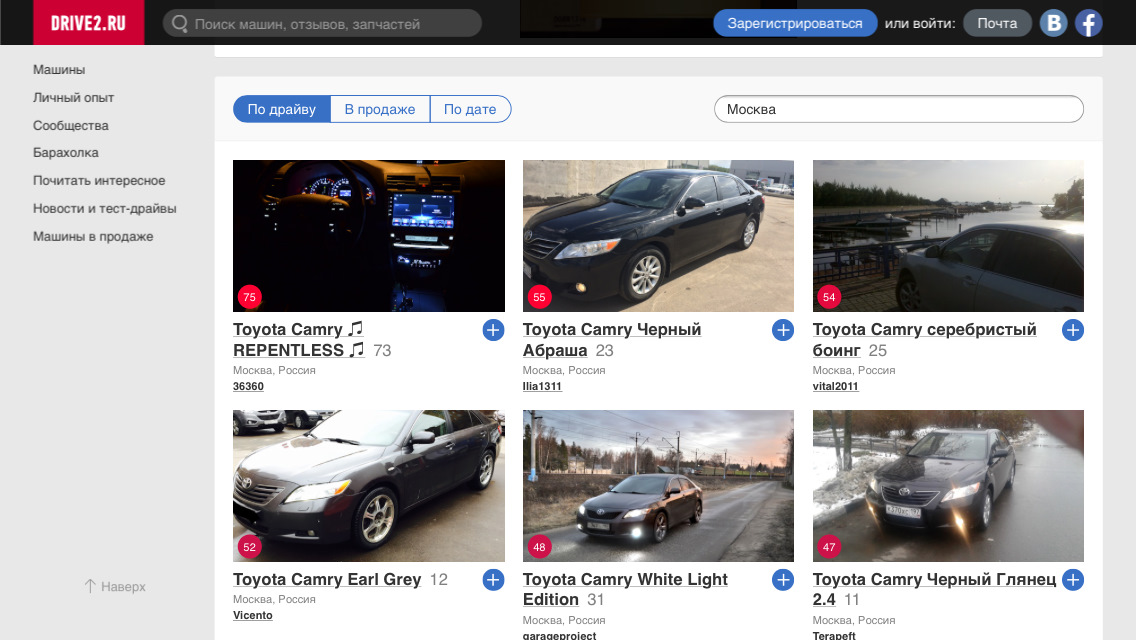Screen dimensions: 1136x640
Task: Click the 54 drive rating badge
Action: pyautogui.click(x=829, y=296)
